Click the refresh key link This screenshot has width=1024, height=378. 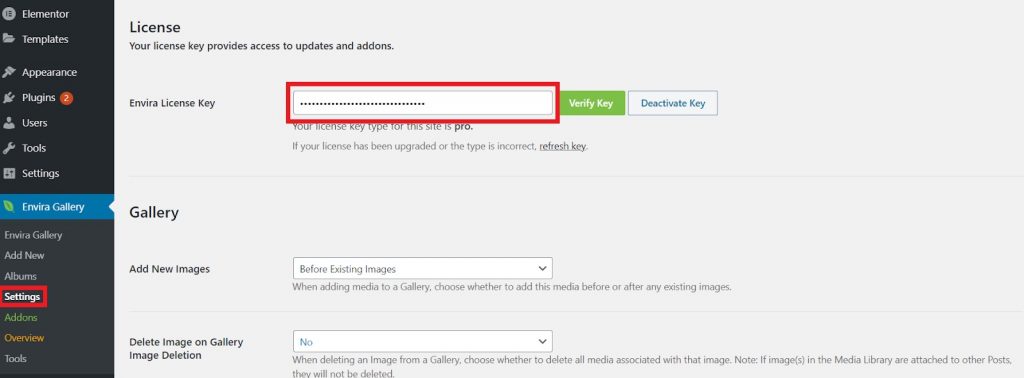[562, 146]
